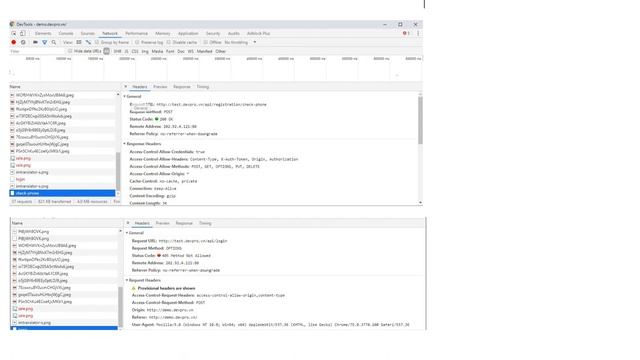Filter requests by WS
The image size is (640, 360).
click(191, 51)
